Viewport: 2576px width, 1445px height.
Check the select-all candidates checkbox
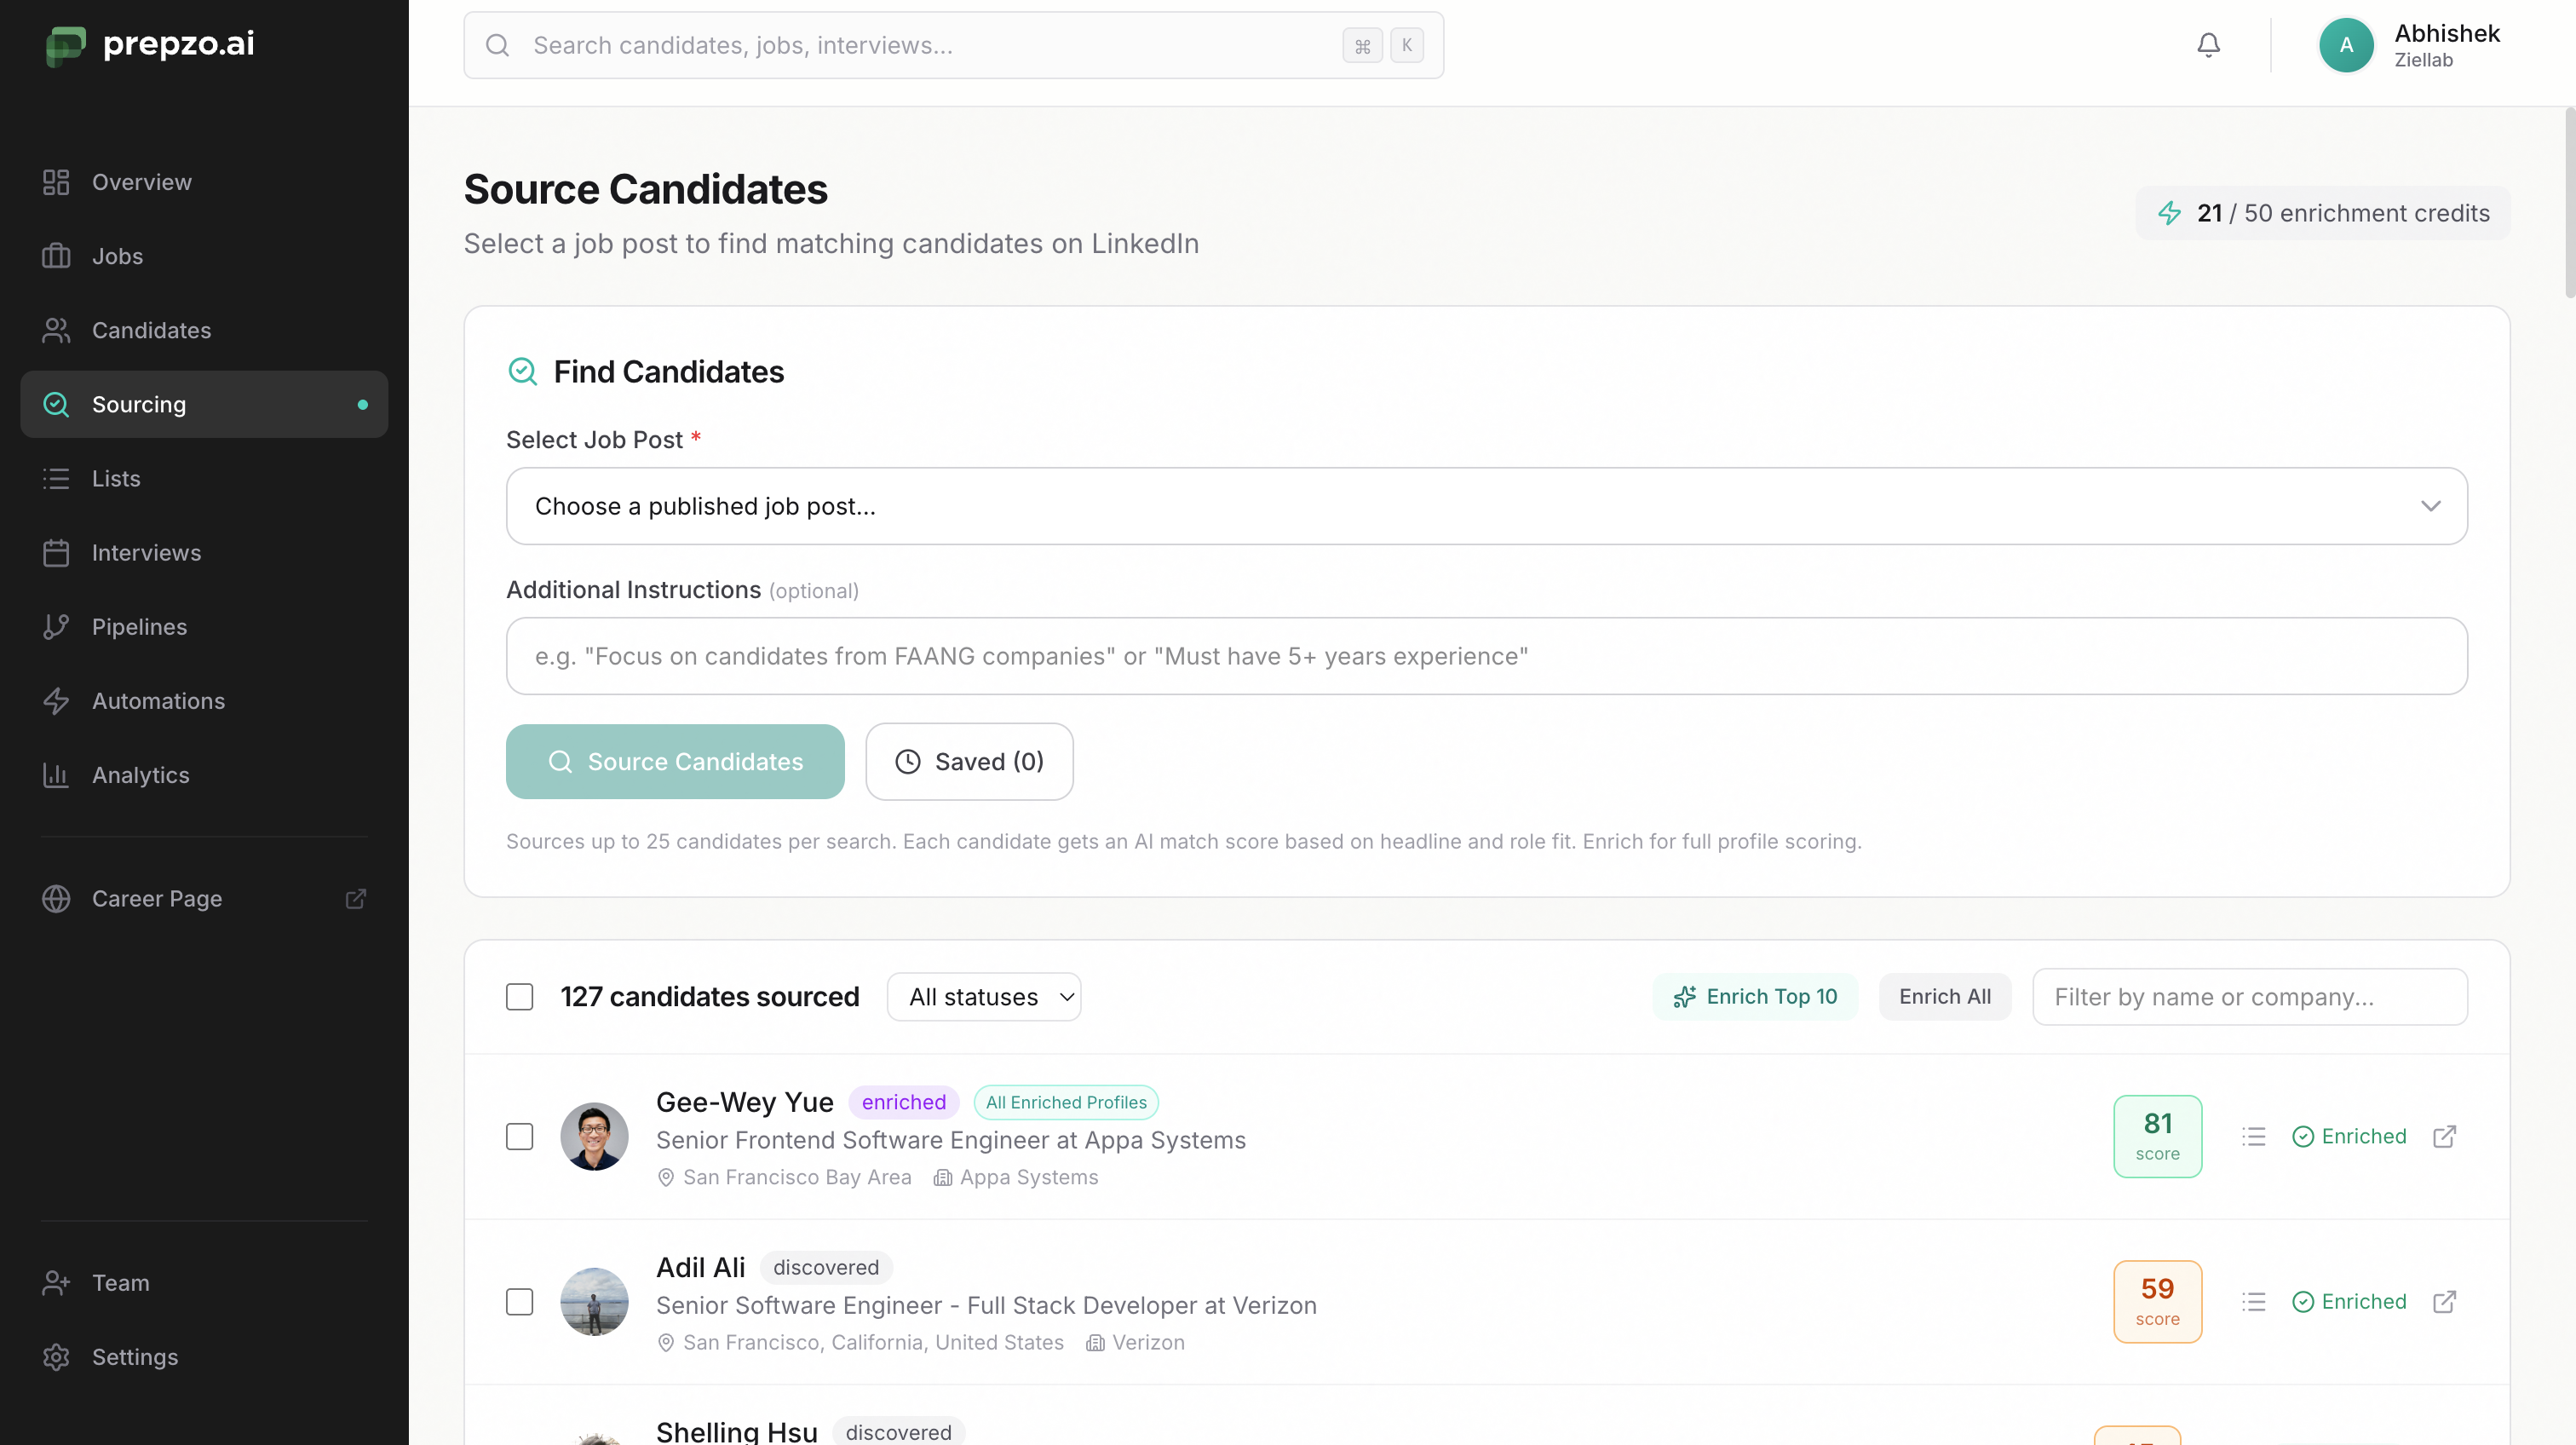519,996
